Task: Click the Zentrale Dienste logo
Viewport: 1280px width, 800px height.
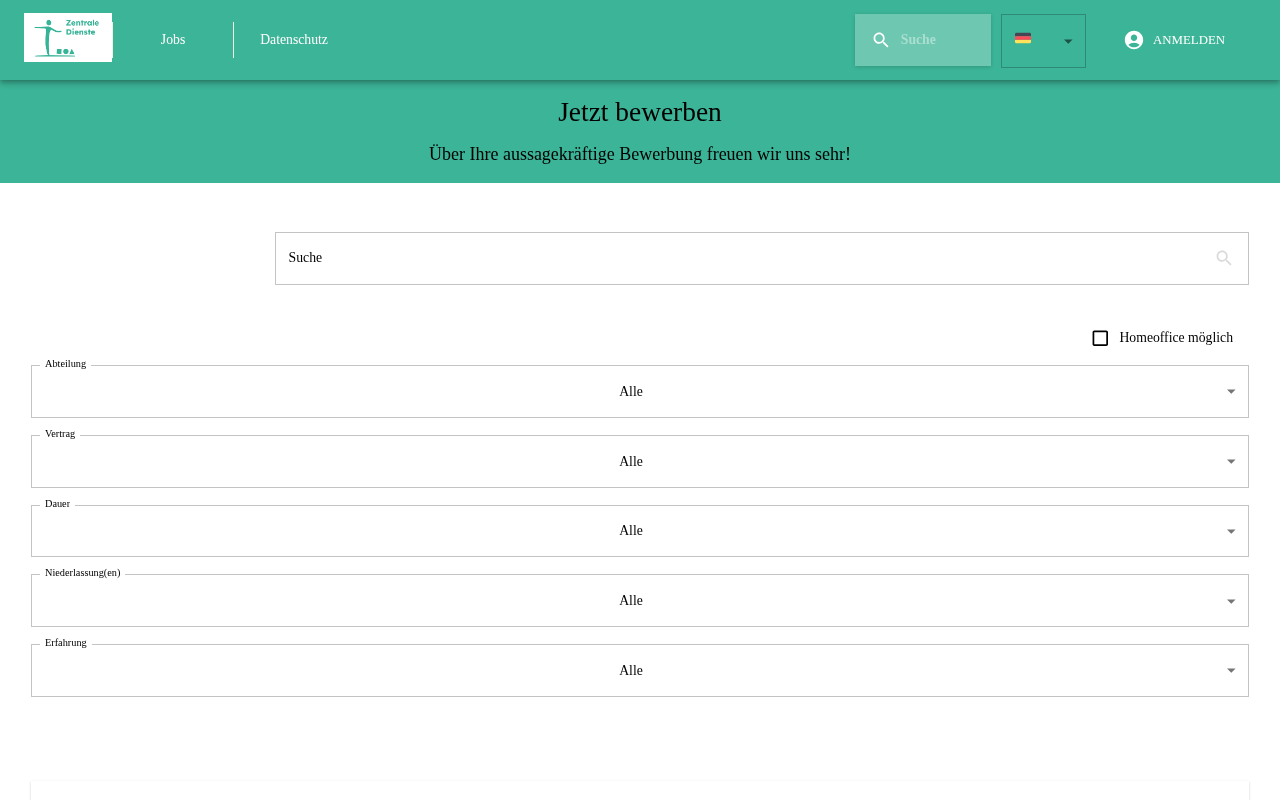Action: 68,38
